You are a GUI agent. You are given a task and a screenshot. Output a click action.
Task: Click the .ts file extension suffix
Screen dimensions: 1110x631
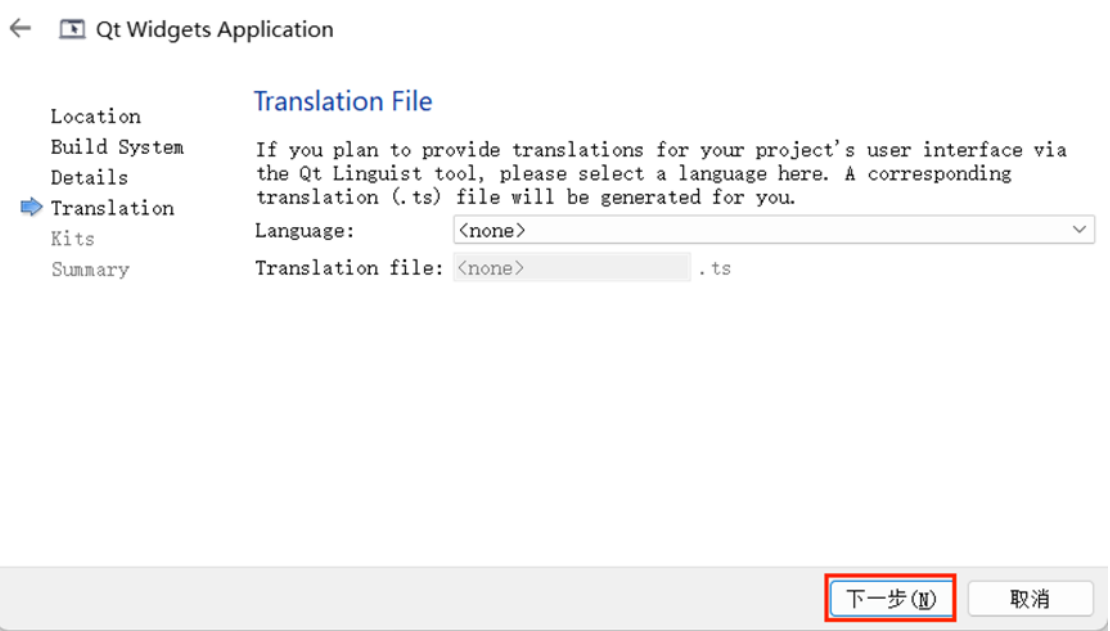coord(714,268)
